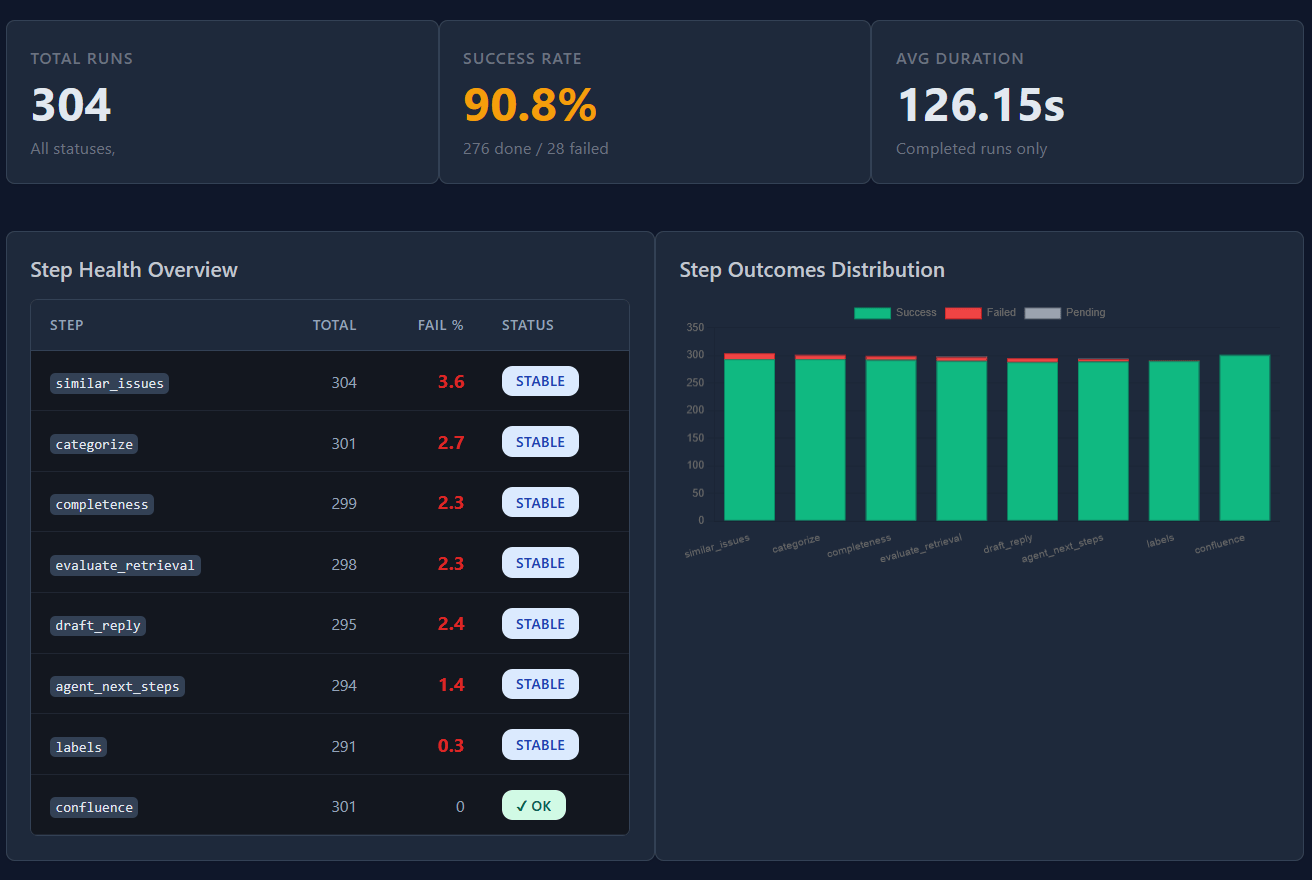Click the Step Health Overview heading
Screen dimensions: 1312x880
(134, 270)
